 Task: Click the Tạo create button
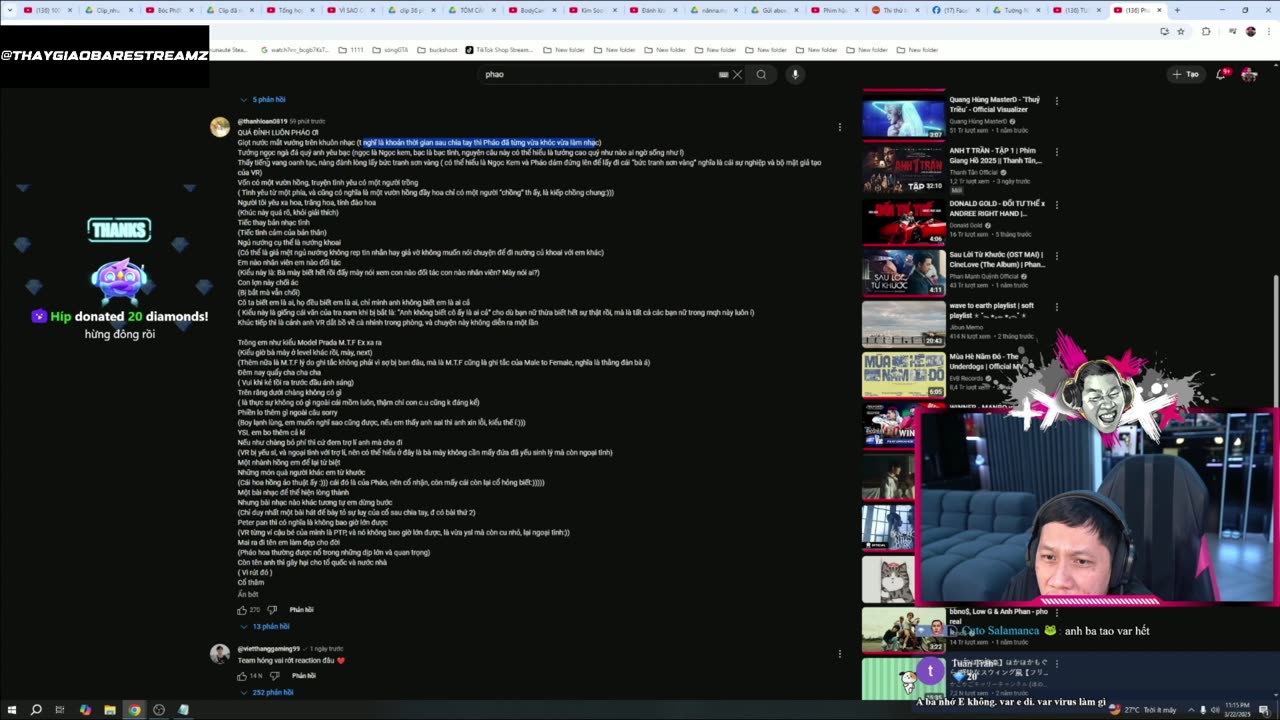[x=1186, y=74]
